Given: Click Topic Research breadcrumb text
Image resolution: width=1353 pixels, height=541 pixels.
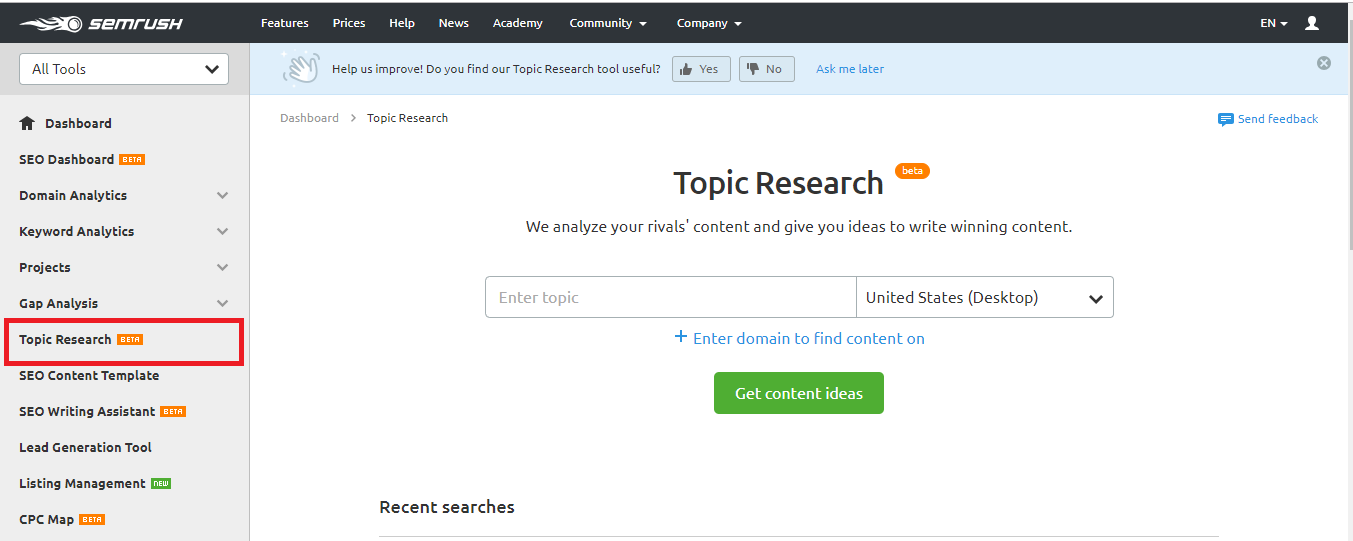Looking at the screenshot, I should tap(407, 118).
